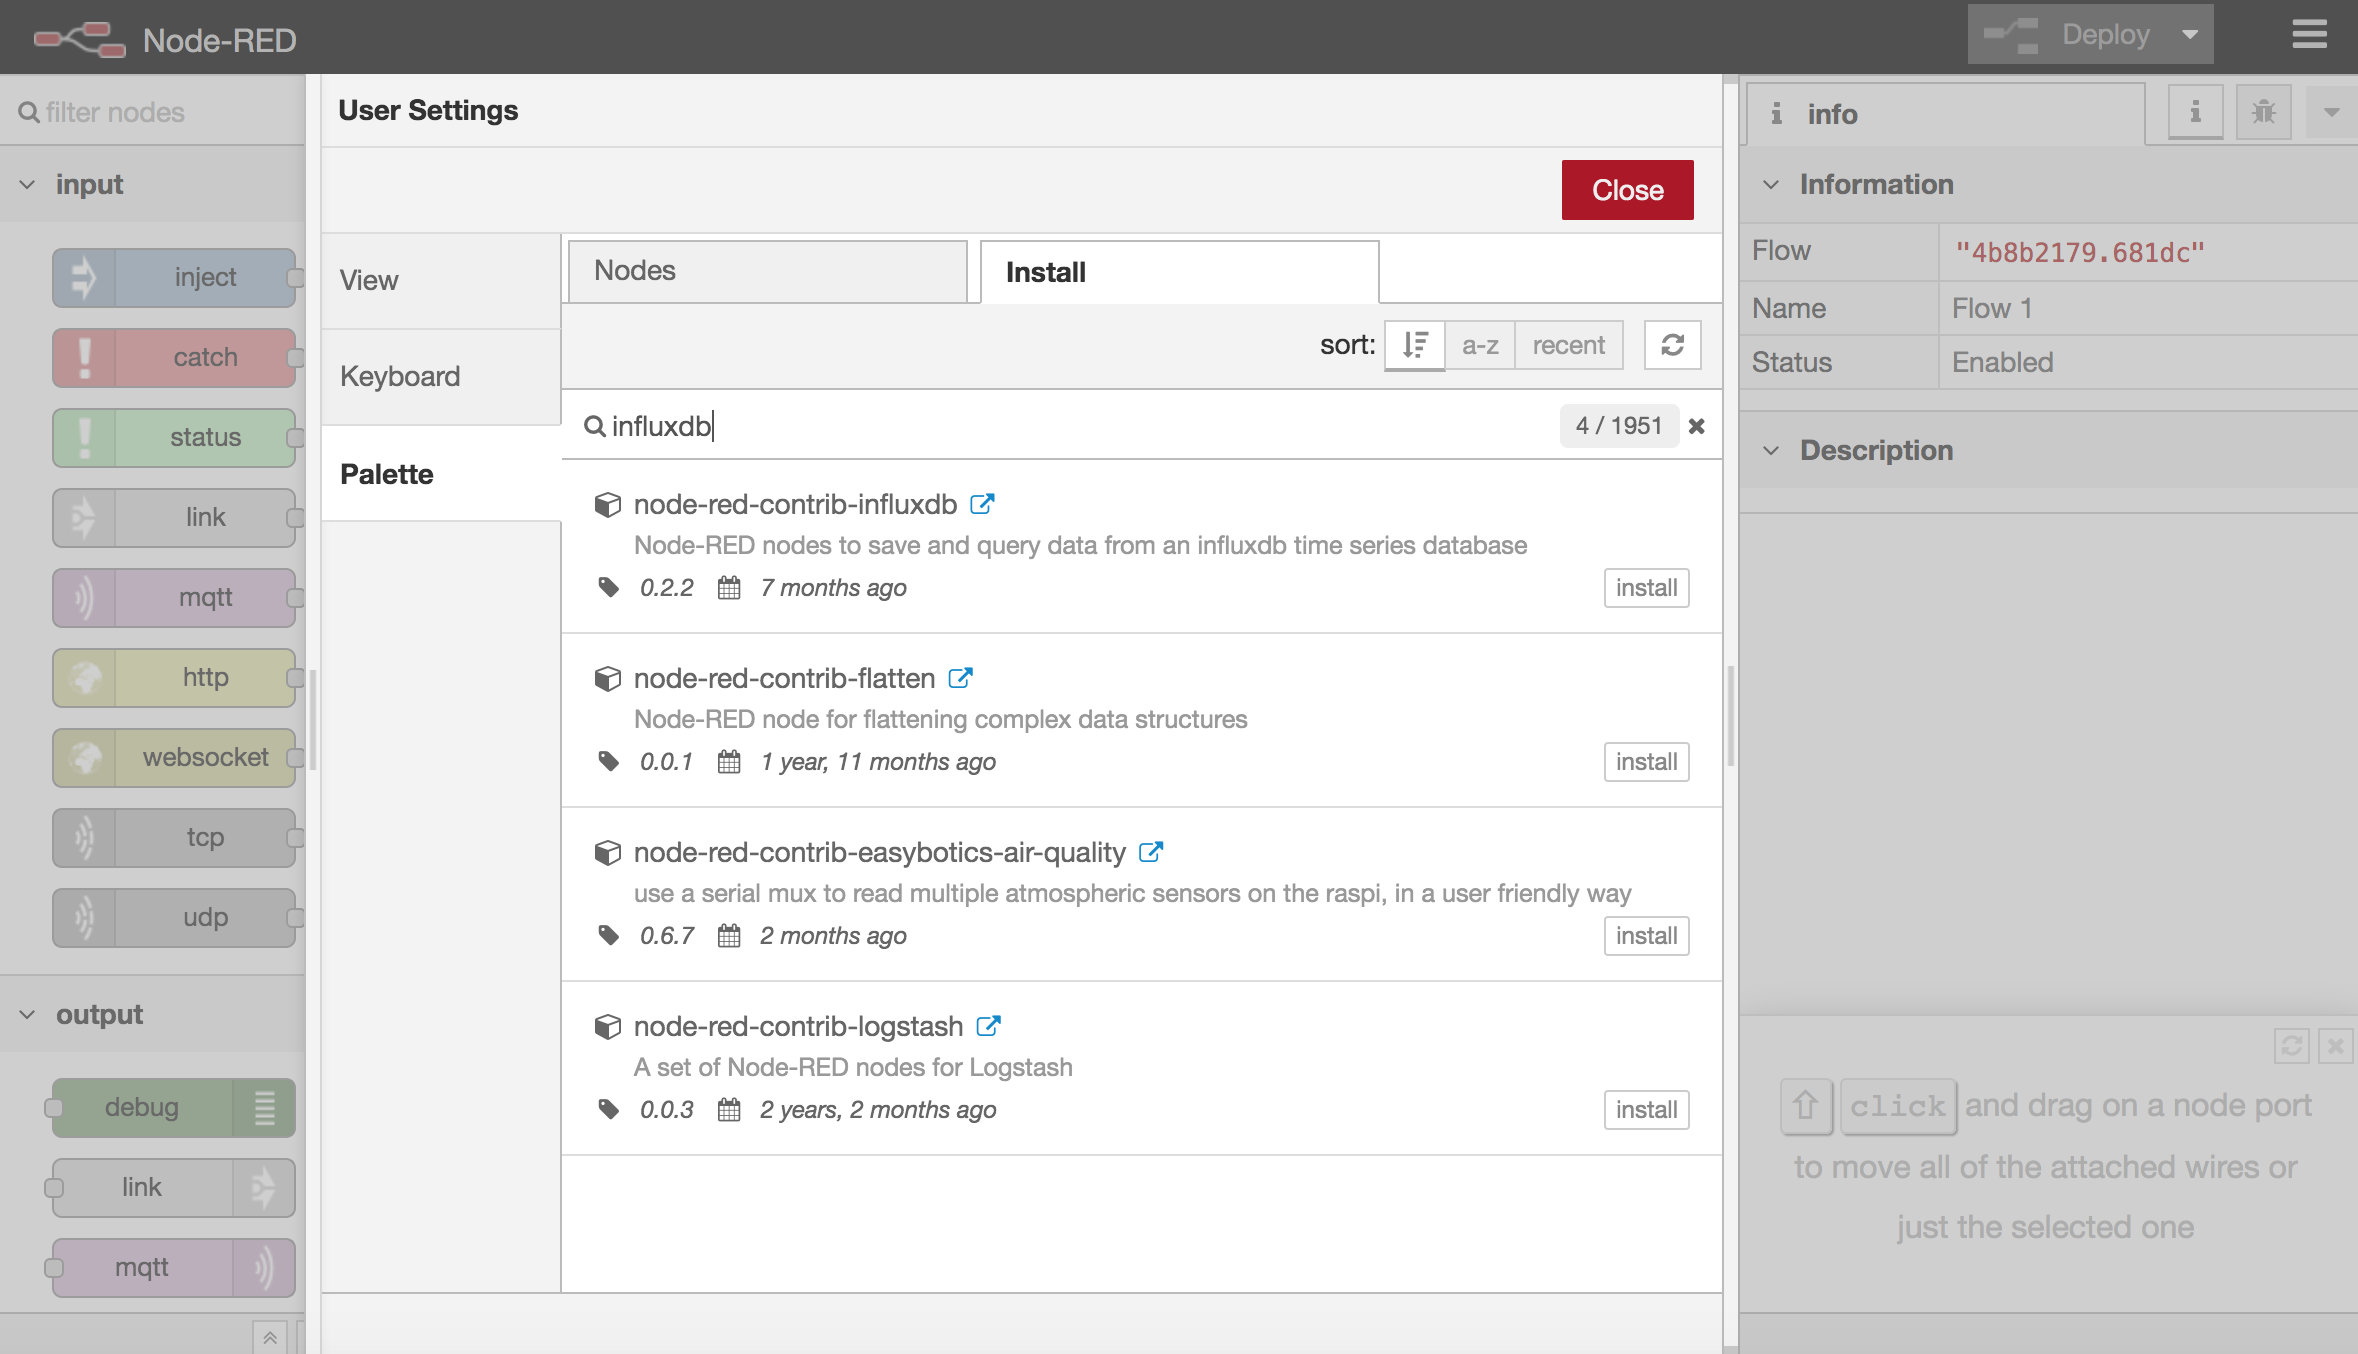Click the influxdb package cube icon
This screenshot has height=1354, width=2358.
point(607,505)
